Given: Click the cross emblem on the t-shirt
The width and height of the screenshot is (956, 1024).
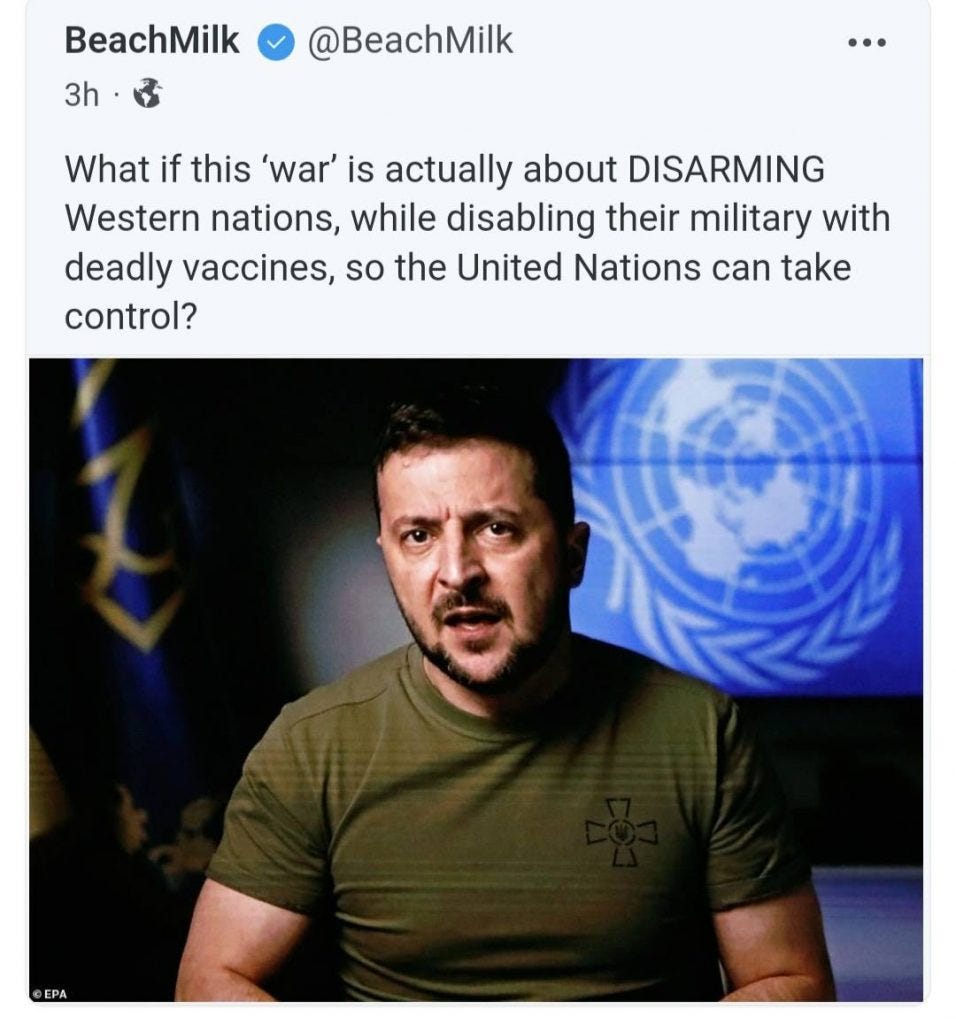Looking at the screenshot, I should pos(622,832).
